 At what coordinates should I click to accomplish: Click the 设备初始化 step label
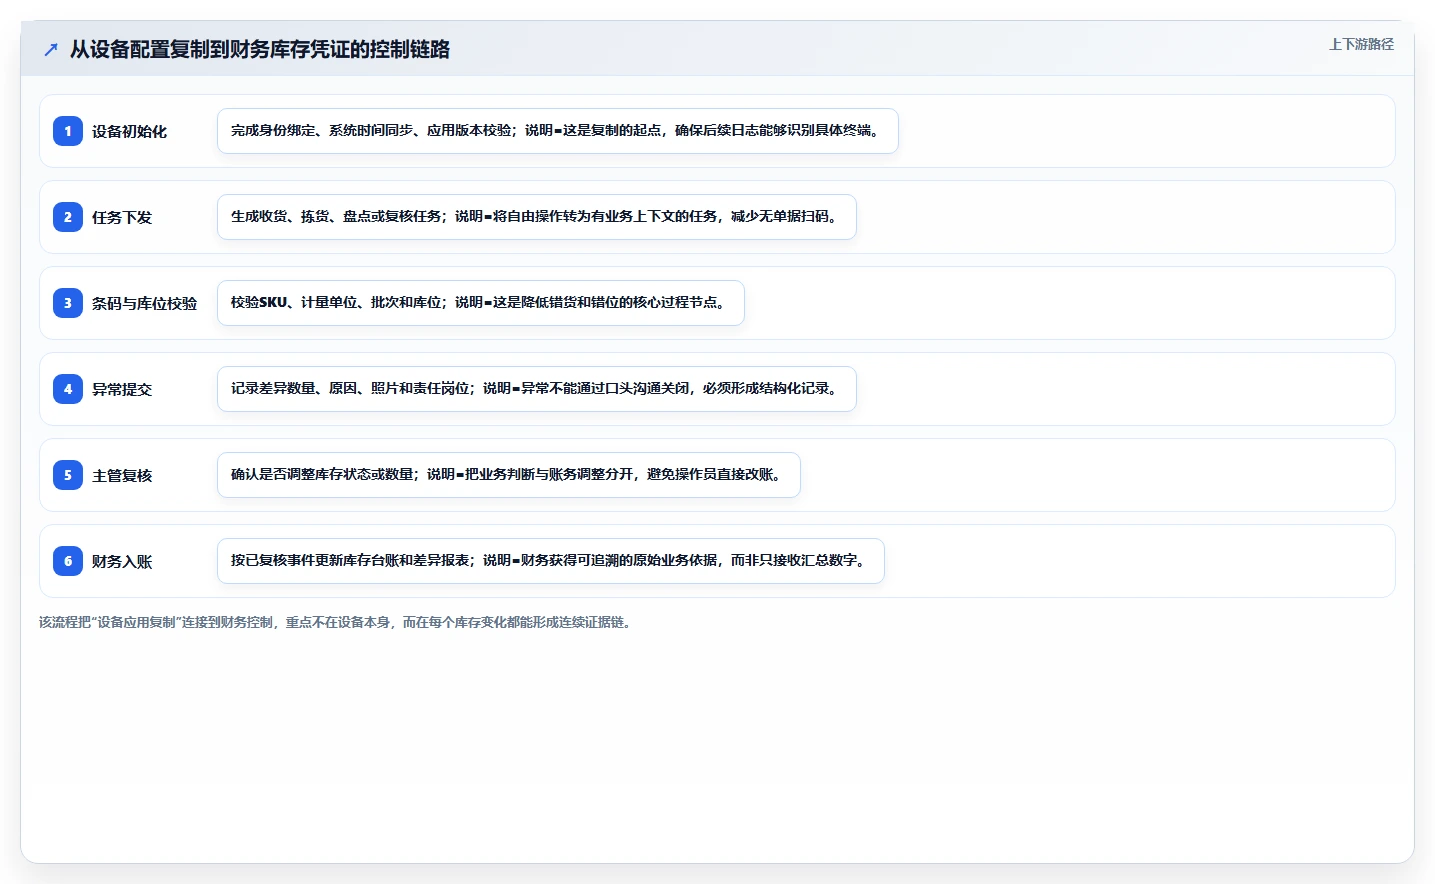tap(129, 131)
